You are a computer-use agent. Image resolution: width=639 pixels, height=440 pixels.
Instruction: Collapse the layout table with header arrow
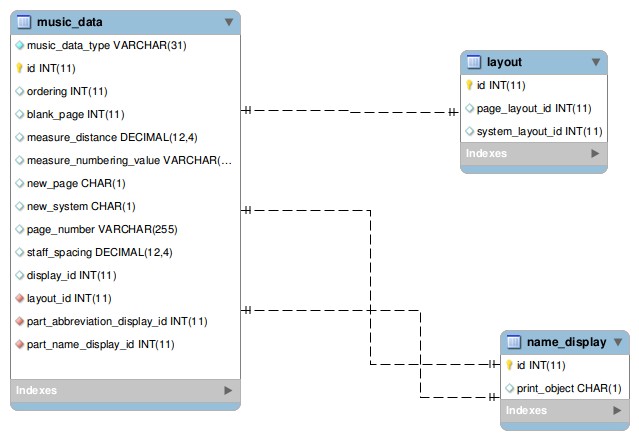coord(596,62)
